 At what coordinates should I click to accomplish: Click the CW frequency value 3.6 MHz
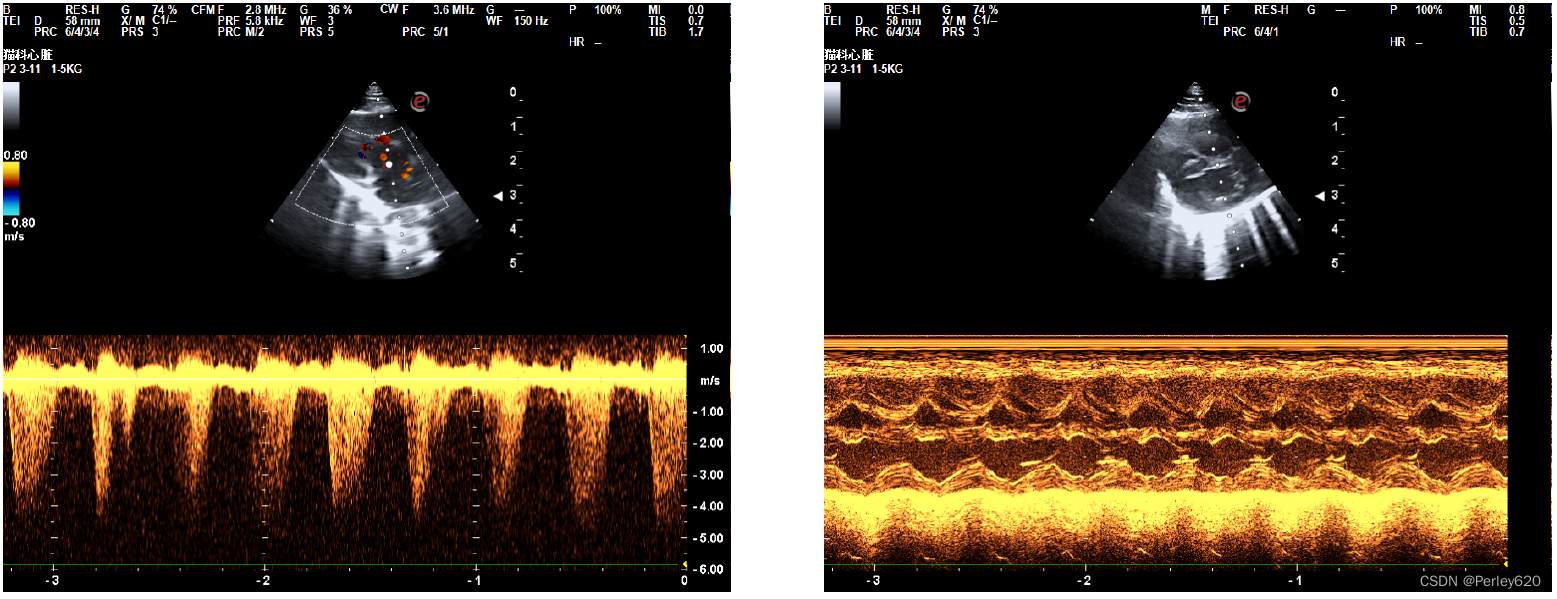[453, 9]
